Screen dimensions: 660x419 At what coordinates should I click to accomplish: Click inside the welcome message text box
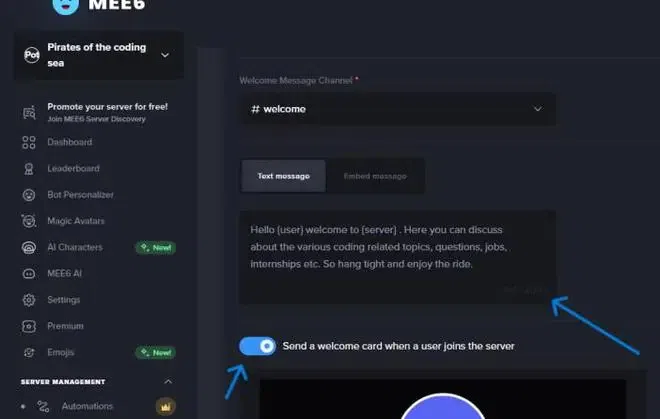pyautogui.click(x=397, y=257)
